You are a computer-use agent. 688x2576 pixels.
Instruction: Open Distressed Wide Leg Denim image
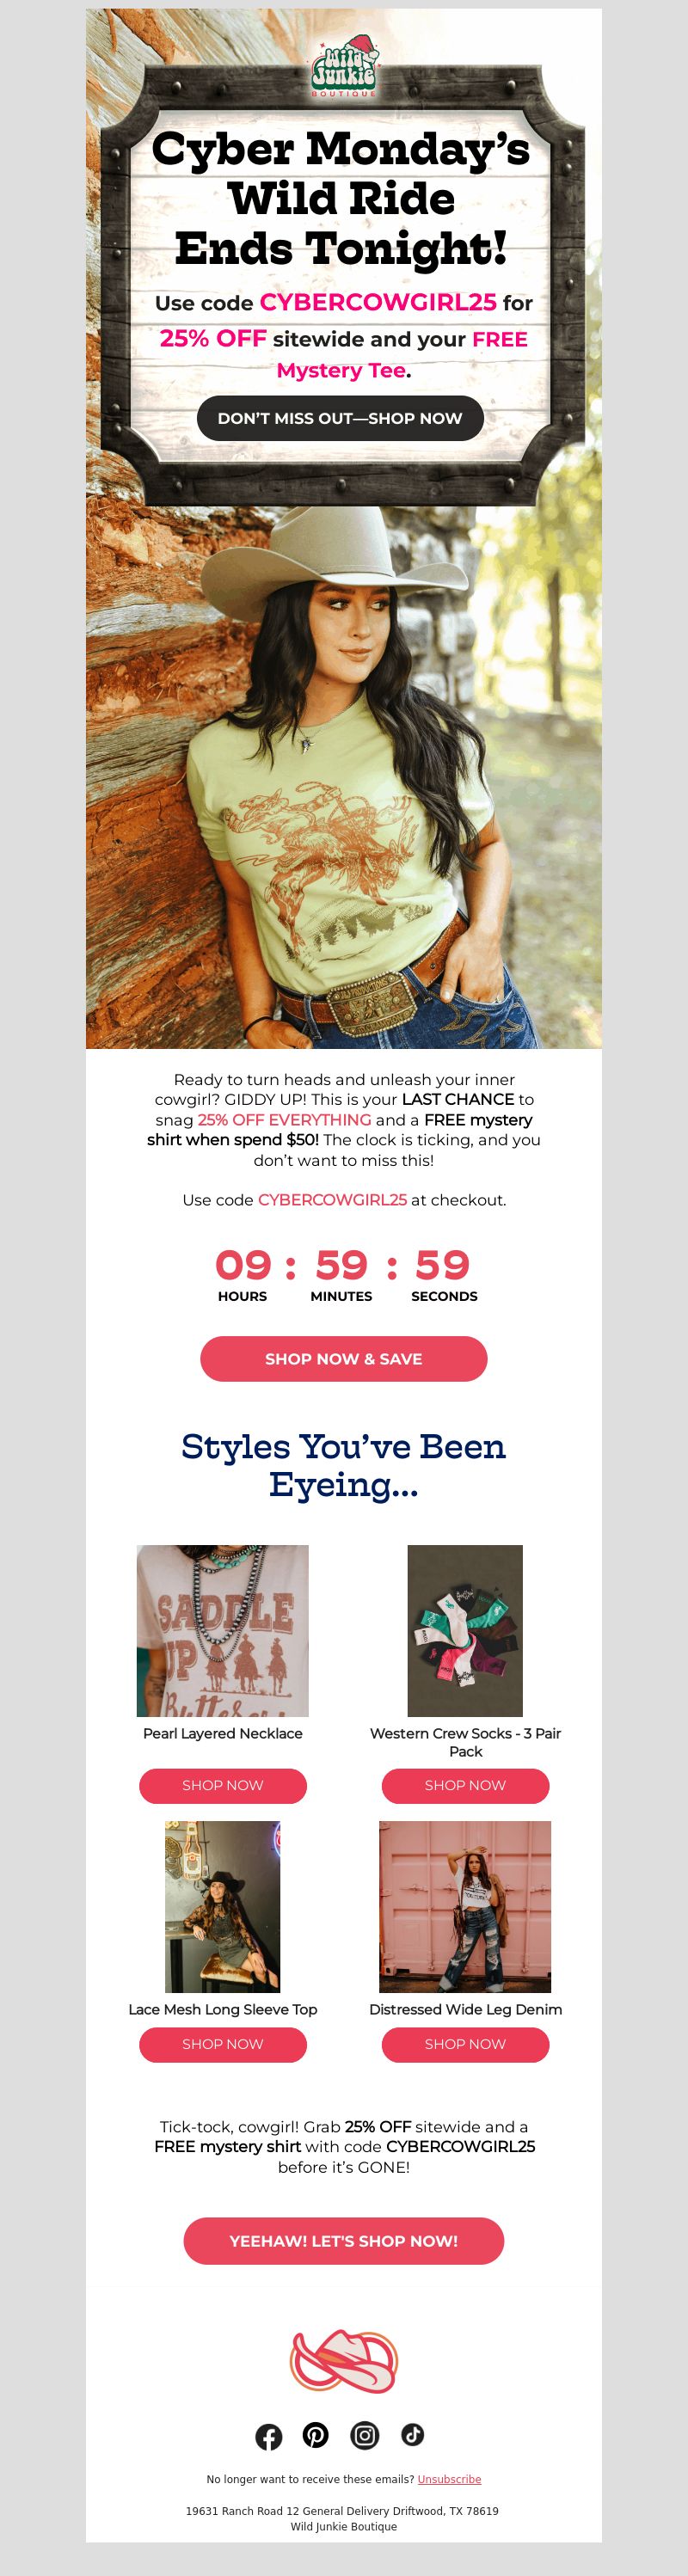coord(465,1907)
